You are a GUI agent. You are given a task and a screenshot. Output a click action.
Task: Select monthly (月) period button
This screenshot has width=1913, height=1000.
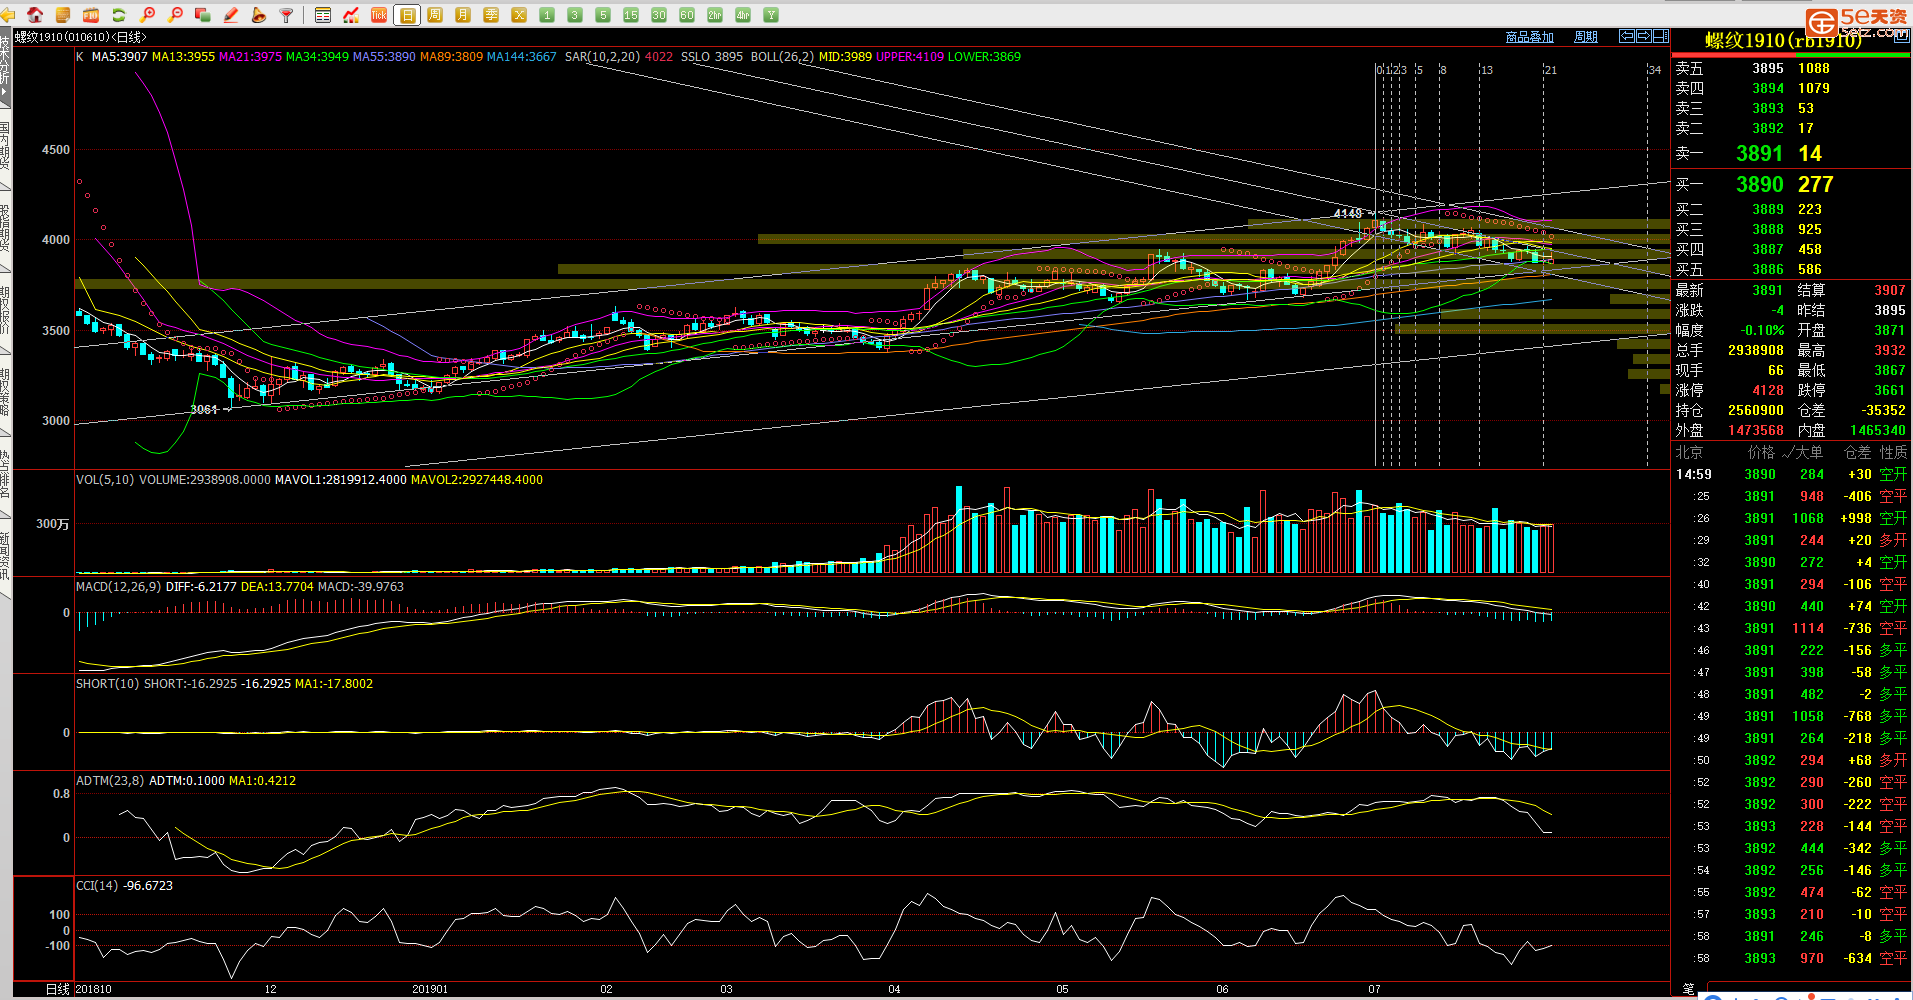pos(463,15)
